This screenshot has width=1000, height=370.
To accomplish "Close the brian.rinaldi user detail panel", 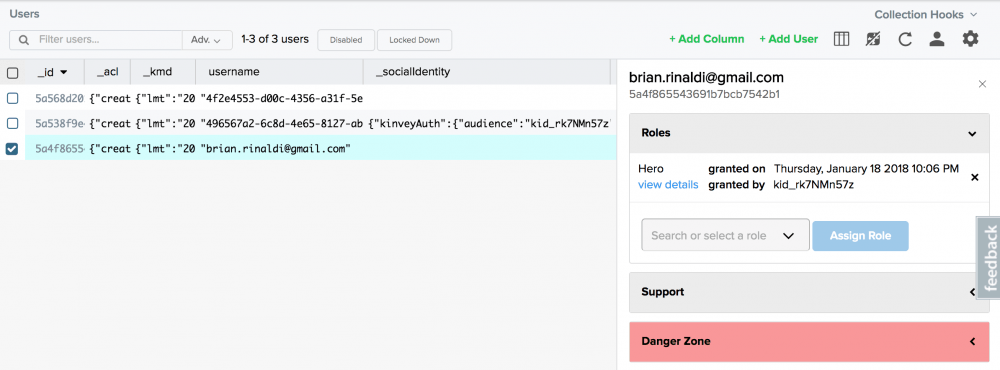I will coord(982,84).
